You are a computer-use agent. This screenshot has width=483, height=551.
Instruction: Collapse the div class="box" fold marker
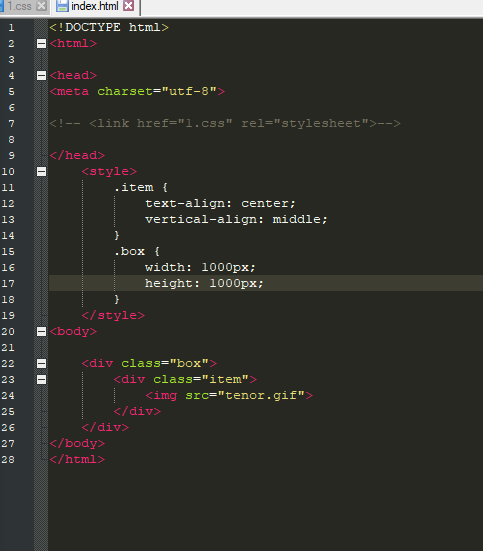41,363
